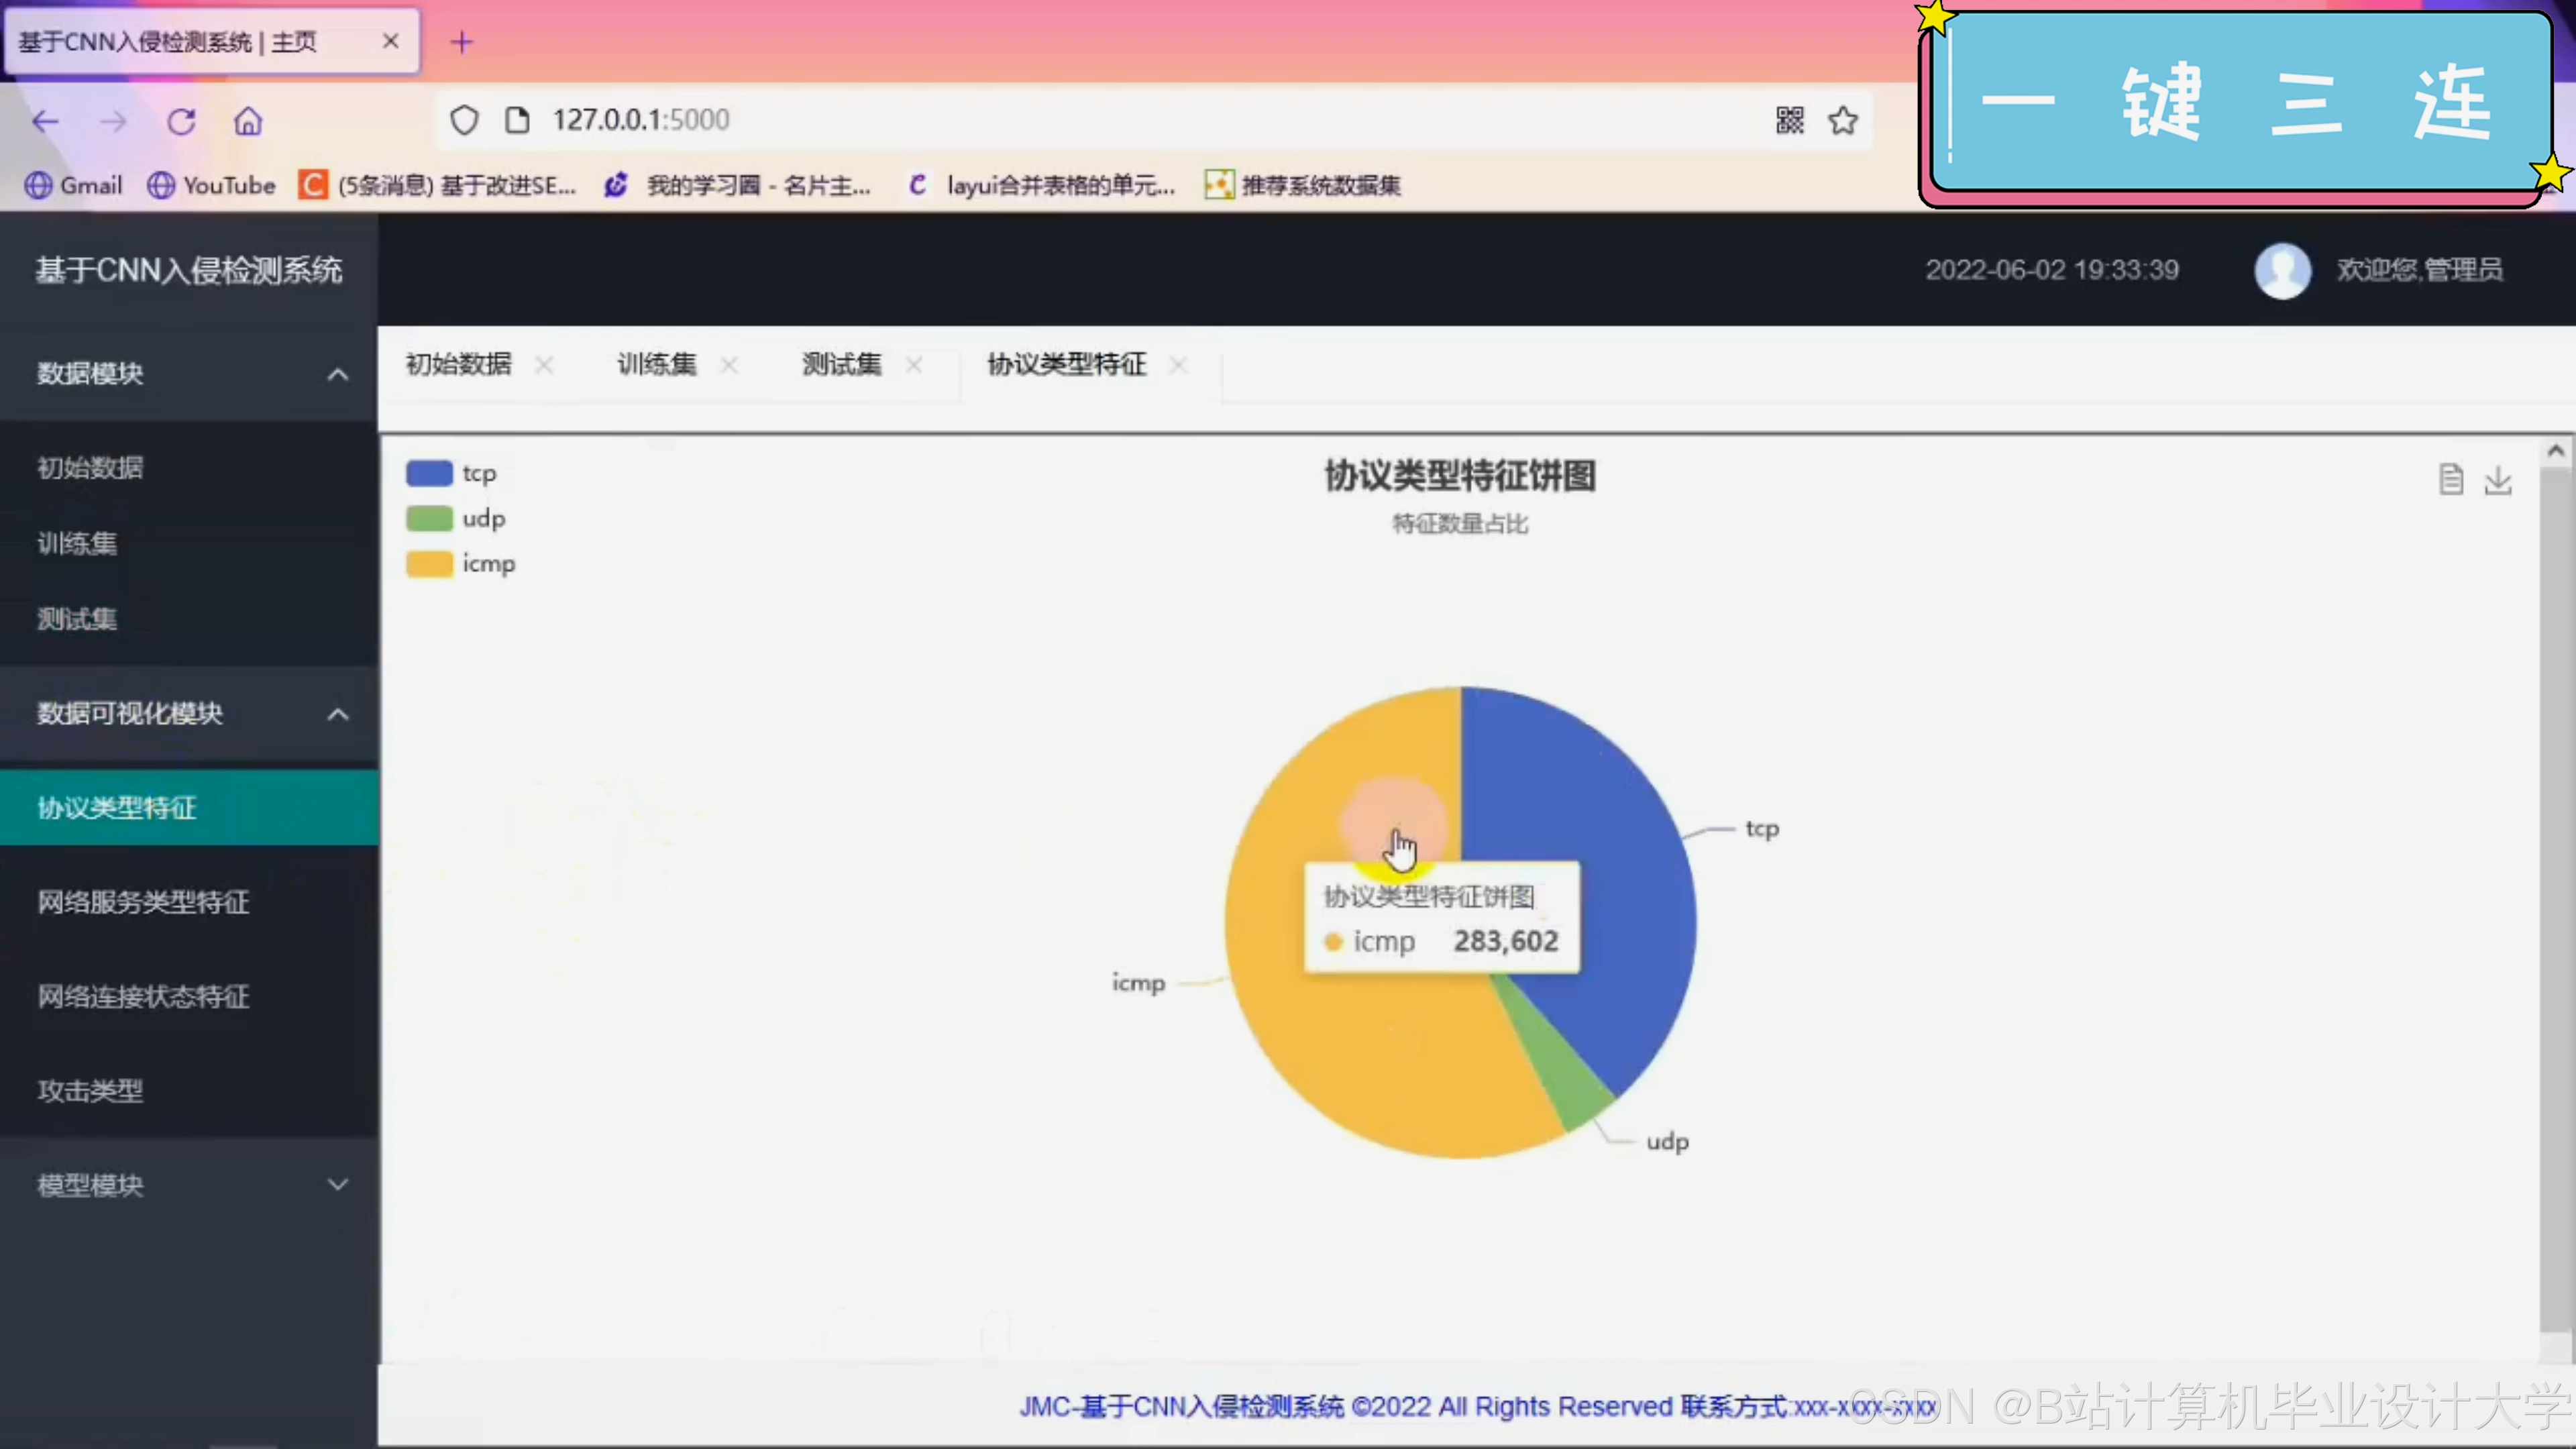
Task: Open a new browser tab
Action: click(x=461, y=42)
